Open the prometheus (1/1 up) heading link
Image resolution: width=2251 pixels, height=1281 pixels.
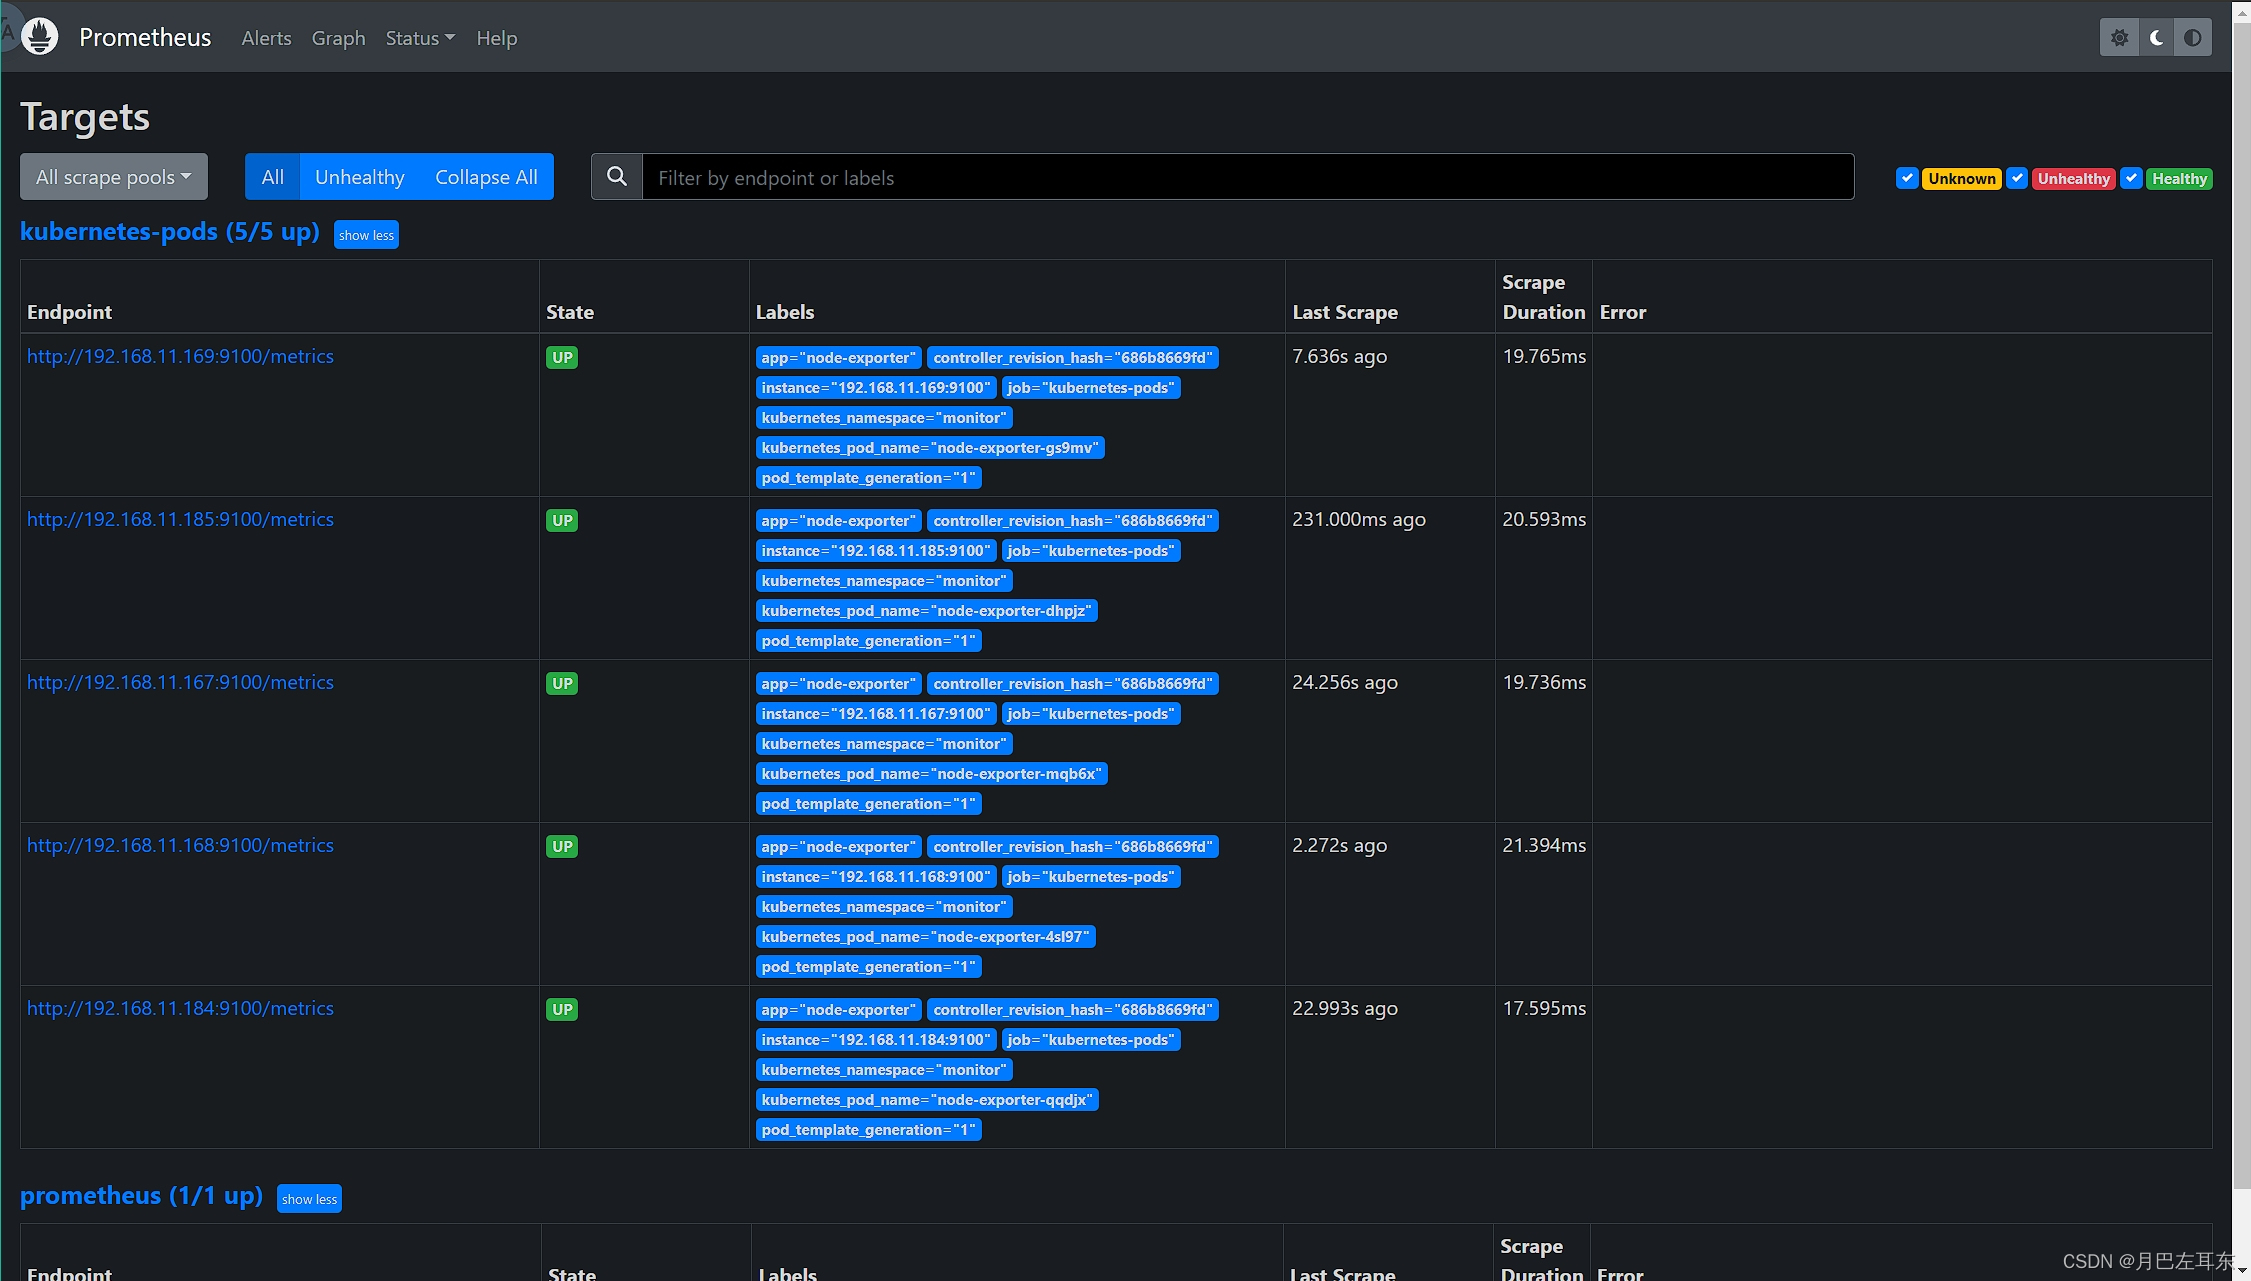(x=141, y=1195)
